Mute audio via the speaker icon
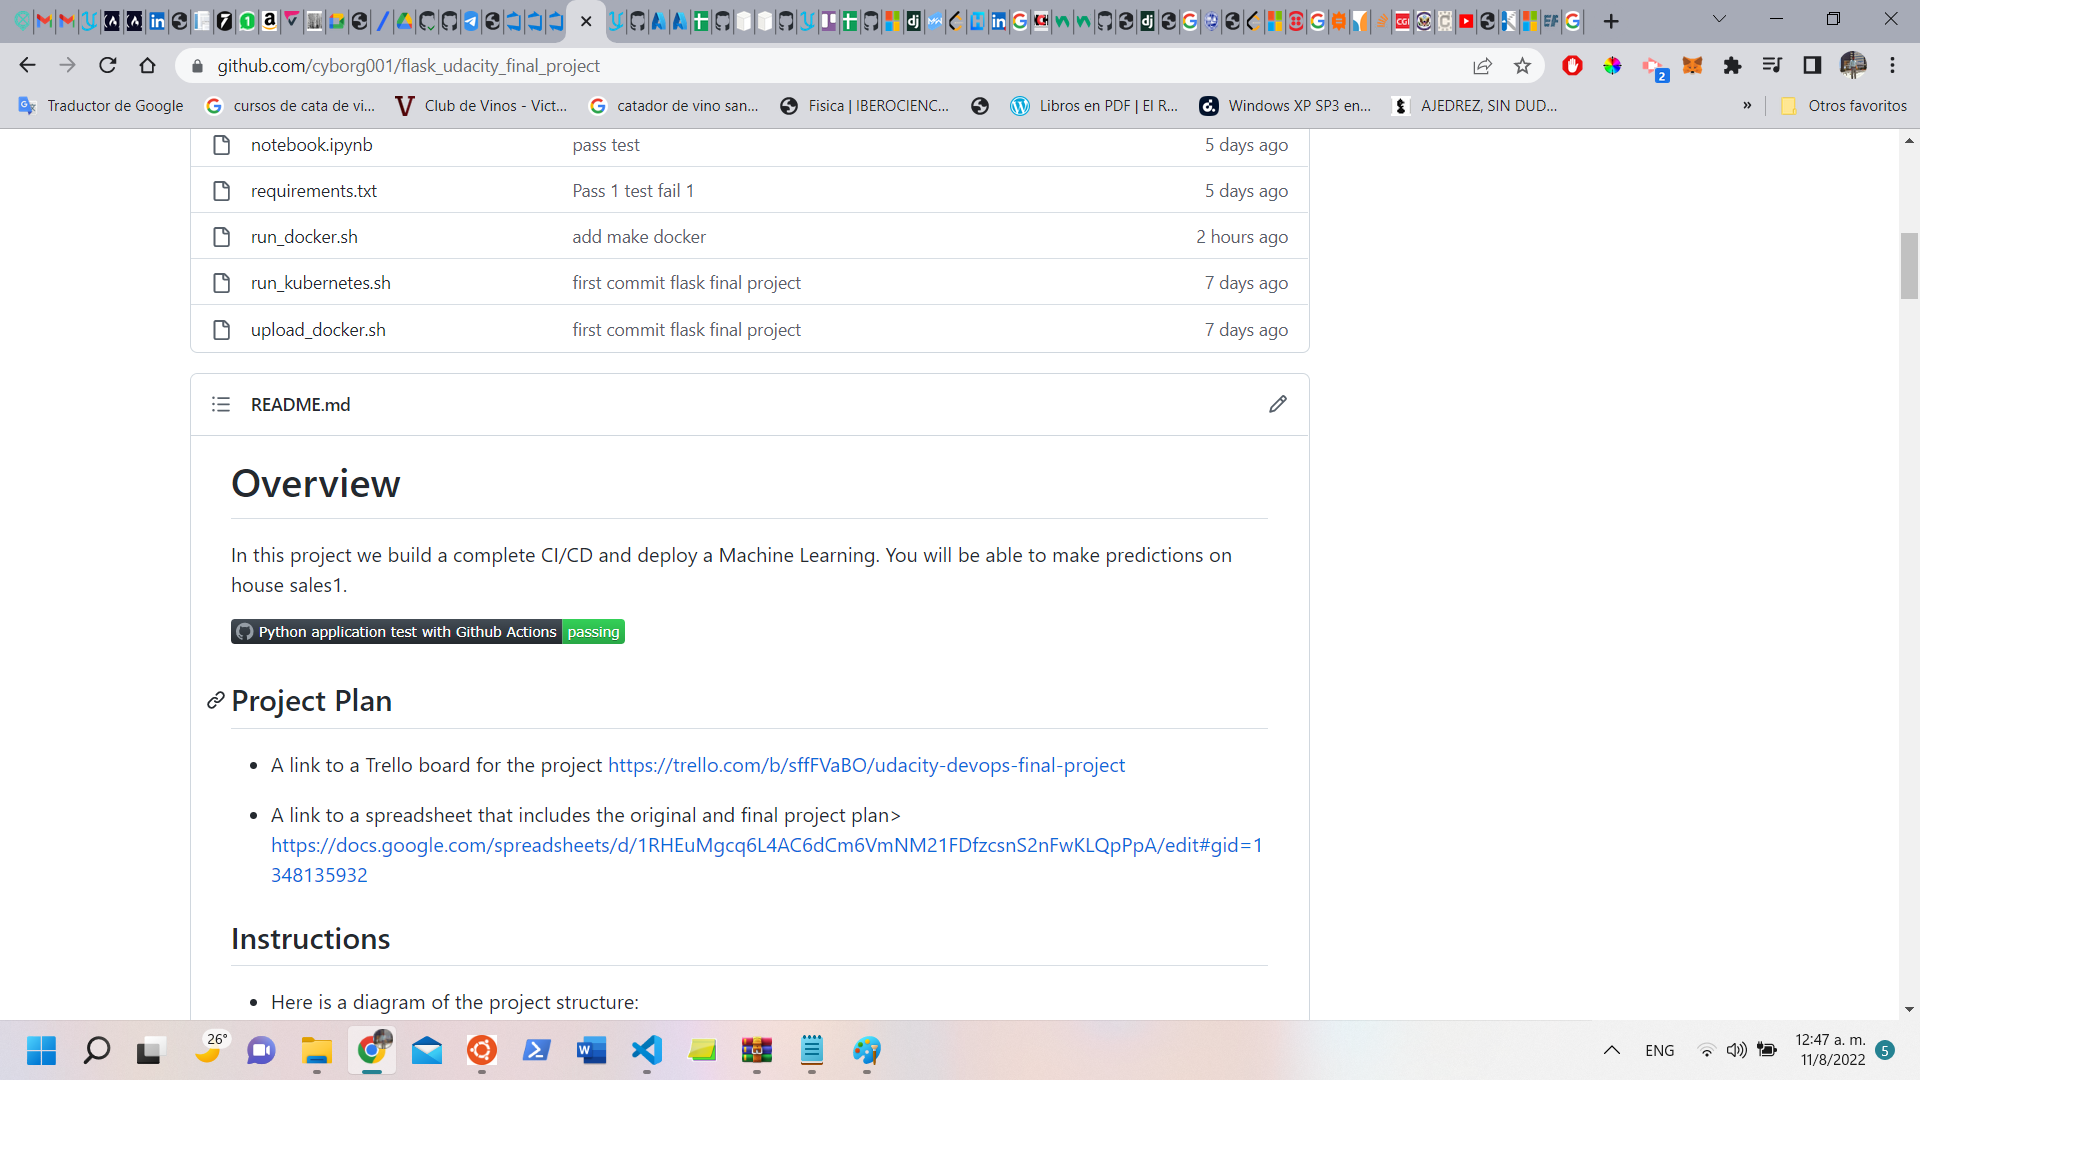Viewport: 2098px width, 1150px height. point(1736,1050)
